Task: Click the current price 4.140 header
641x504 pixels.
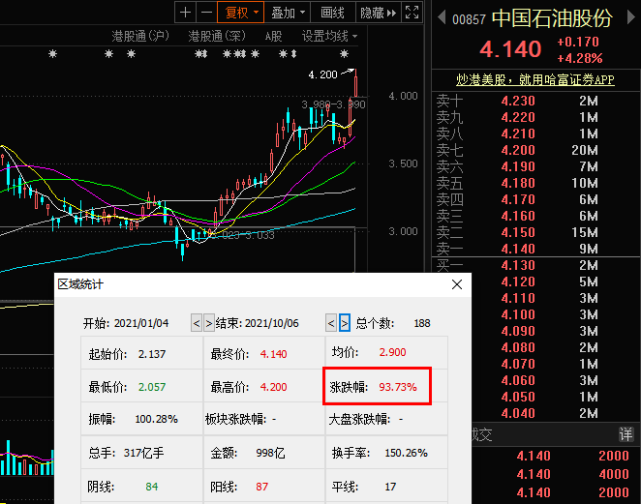Action: 510,49
